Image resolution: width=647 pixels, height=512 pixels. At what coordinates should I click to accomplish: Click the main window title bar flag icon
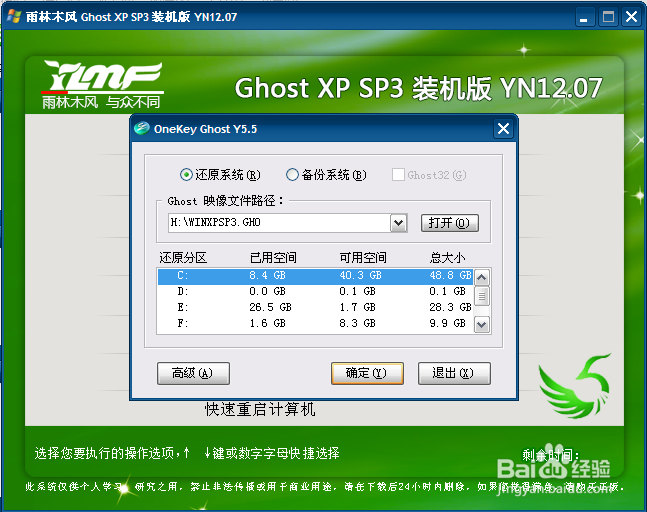pyautogui.click(x=14, y=16)
